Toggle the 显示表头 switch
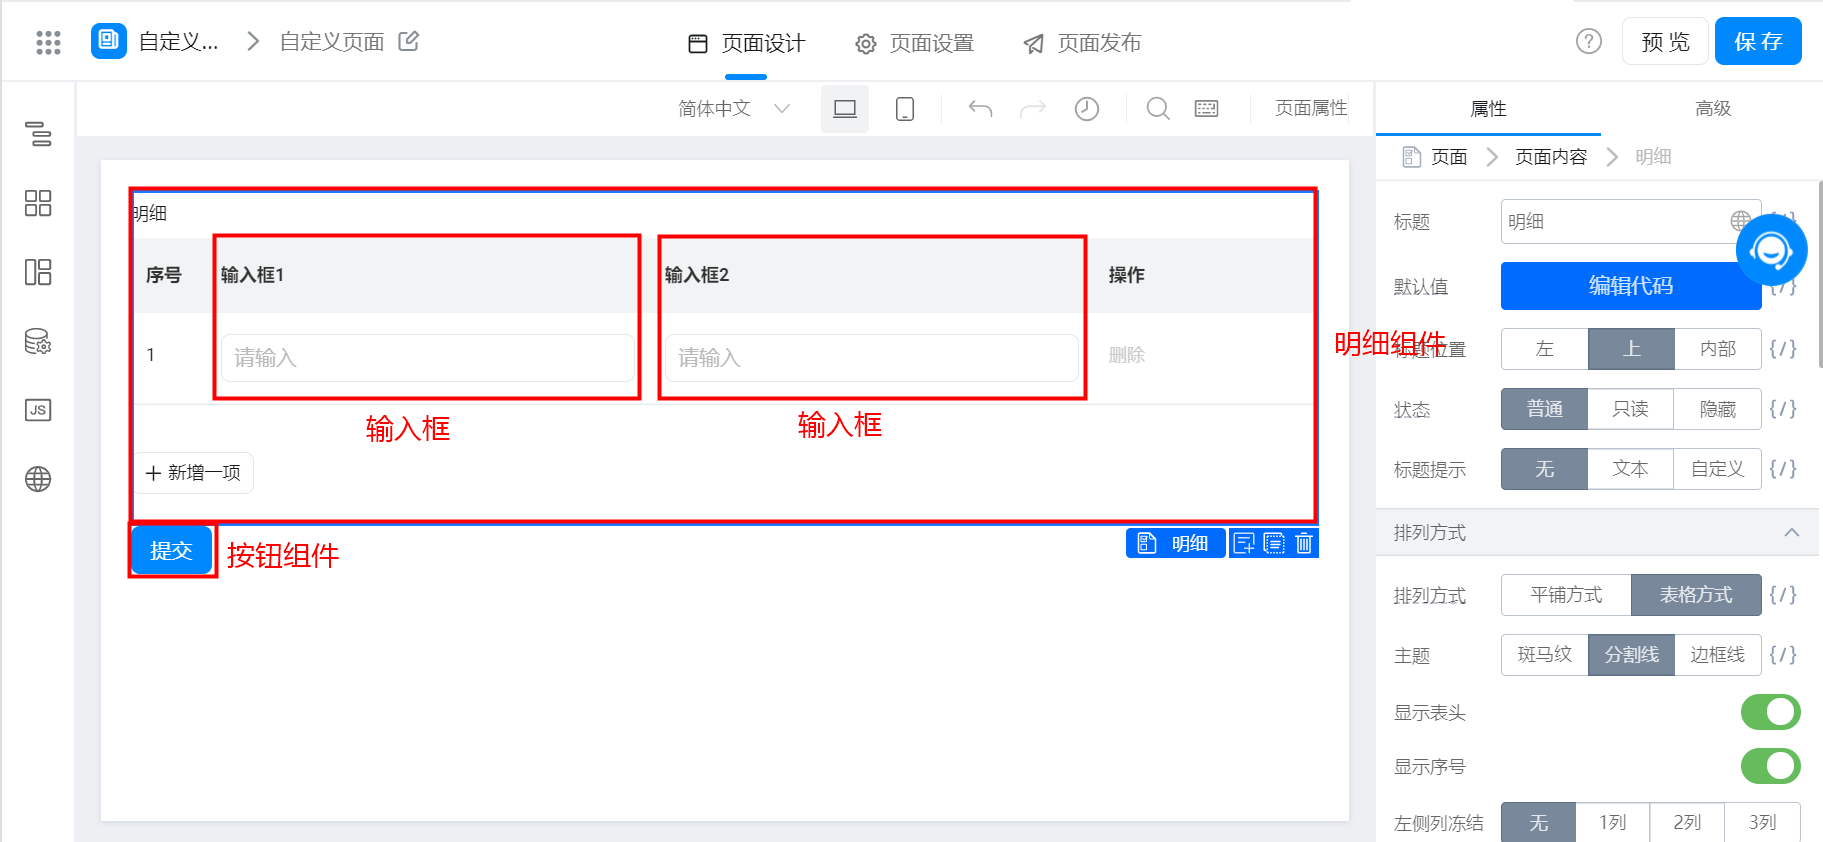Viewport: 1823px width, 842px height. (x=1770, y=712)
